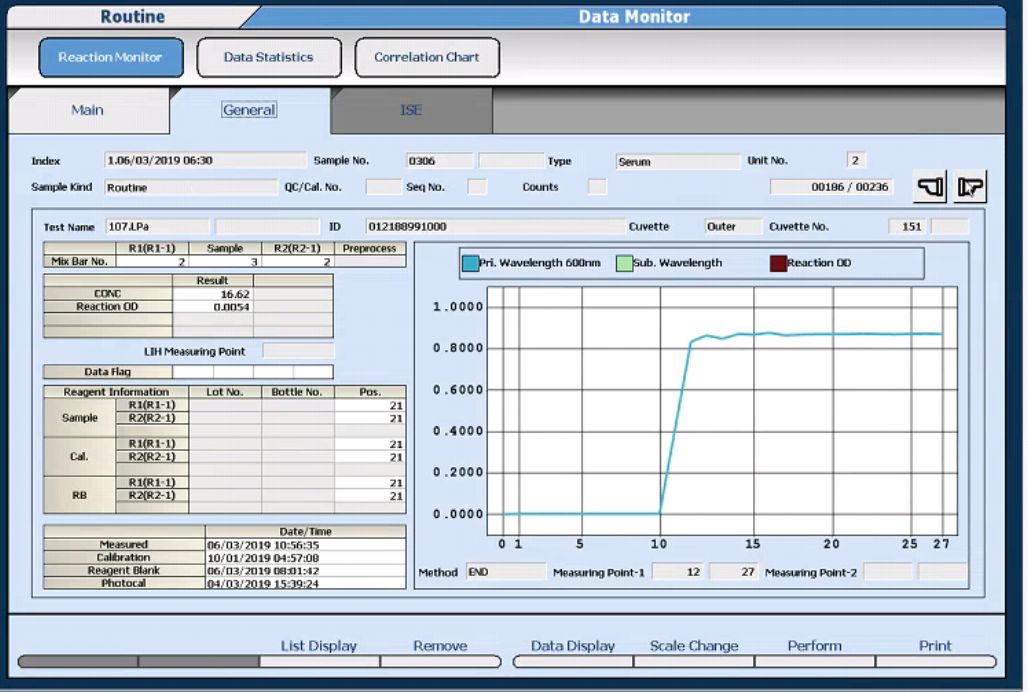Click the Reagent Information header cell
Image resolution: width=1028 pixels, height=692 pixels.
pyautogui.click(x=116, y=392)
